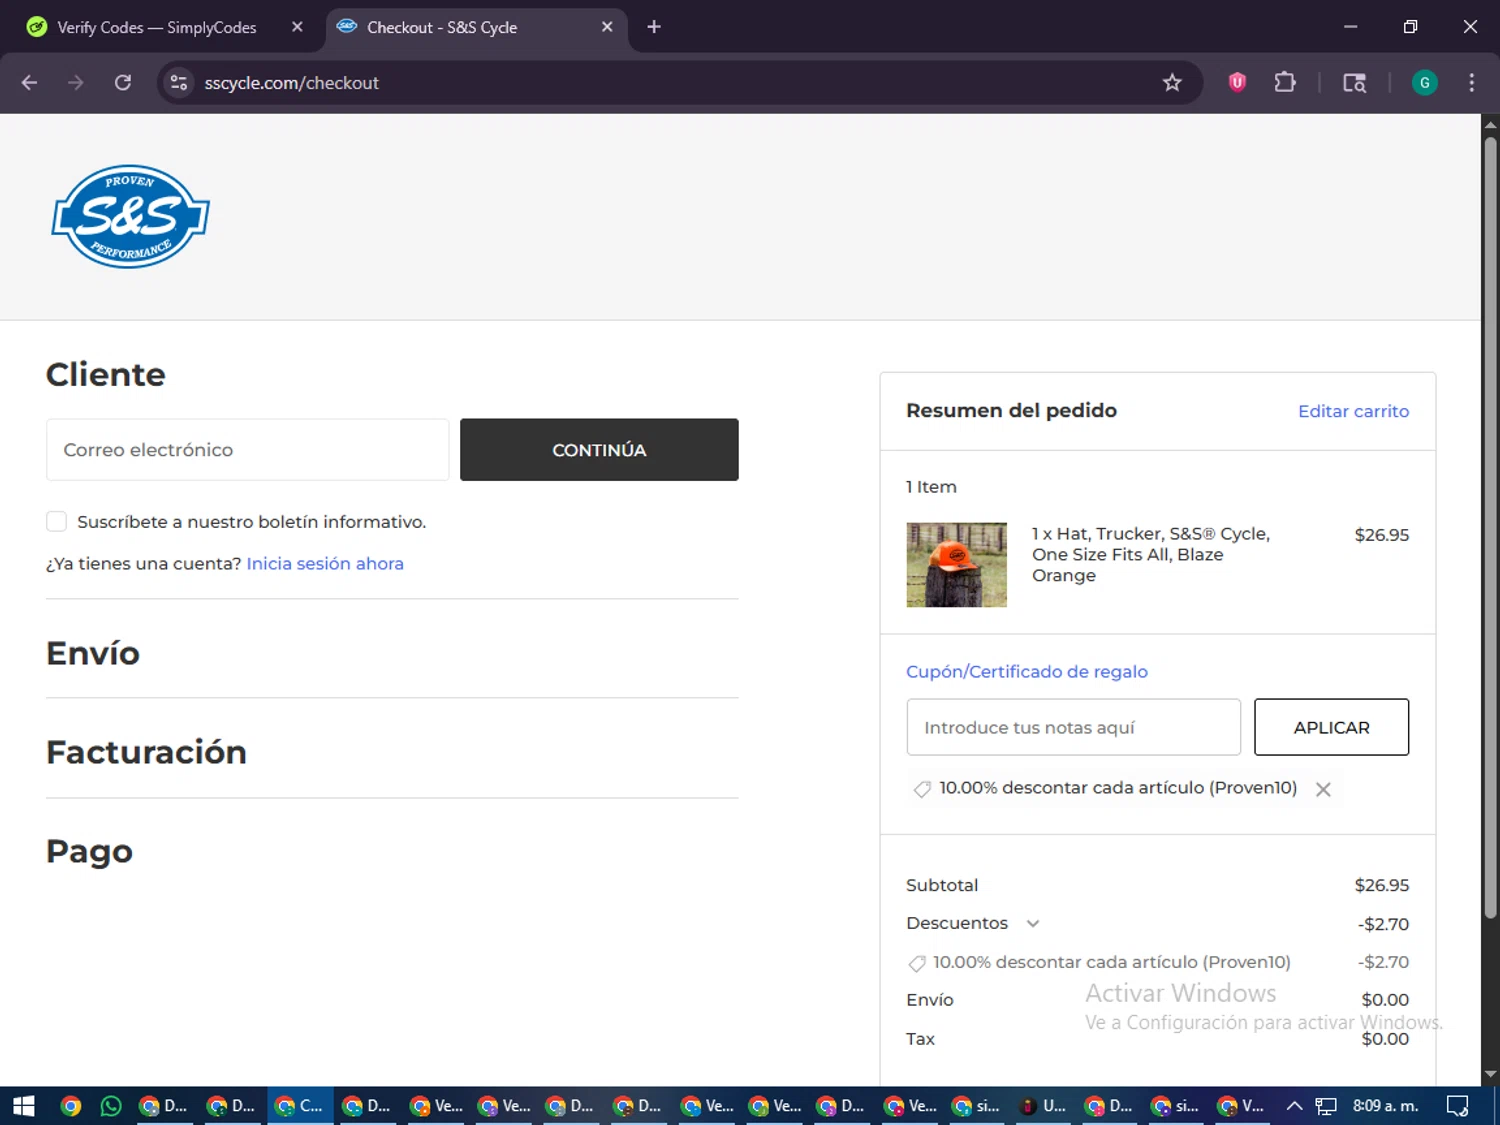Screen dimensions: 1500x1125
Task: Apply the coupon with the APLICAR button
Action: [x=1331, y=727]
